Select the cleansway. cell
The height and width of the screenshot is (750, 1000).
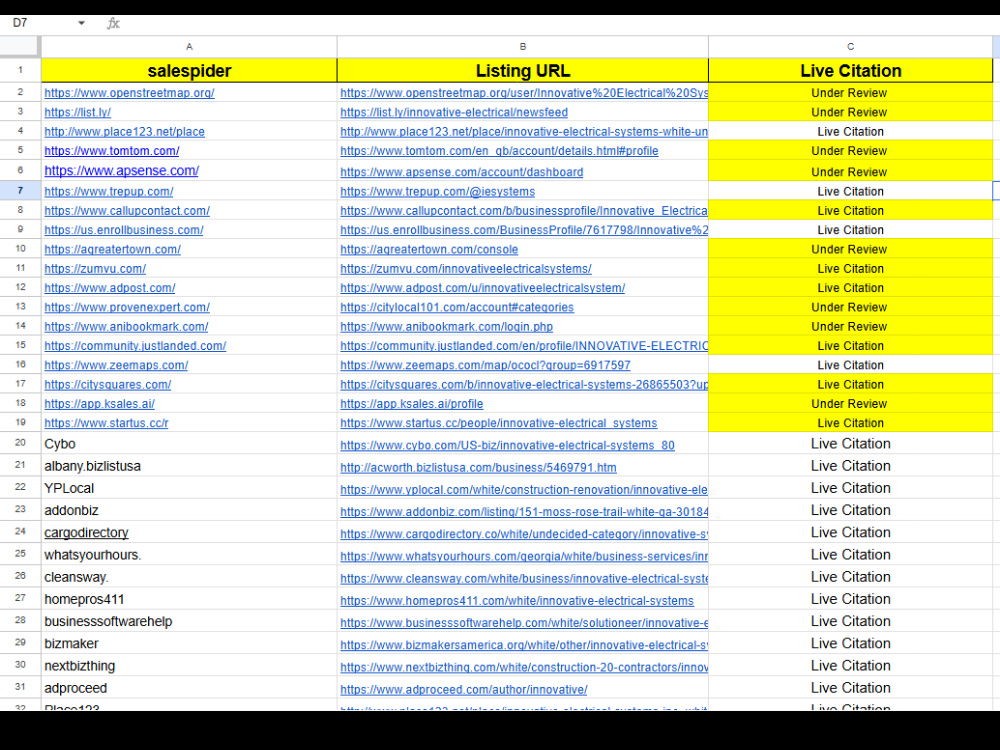click(189, 577)
